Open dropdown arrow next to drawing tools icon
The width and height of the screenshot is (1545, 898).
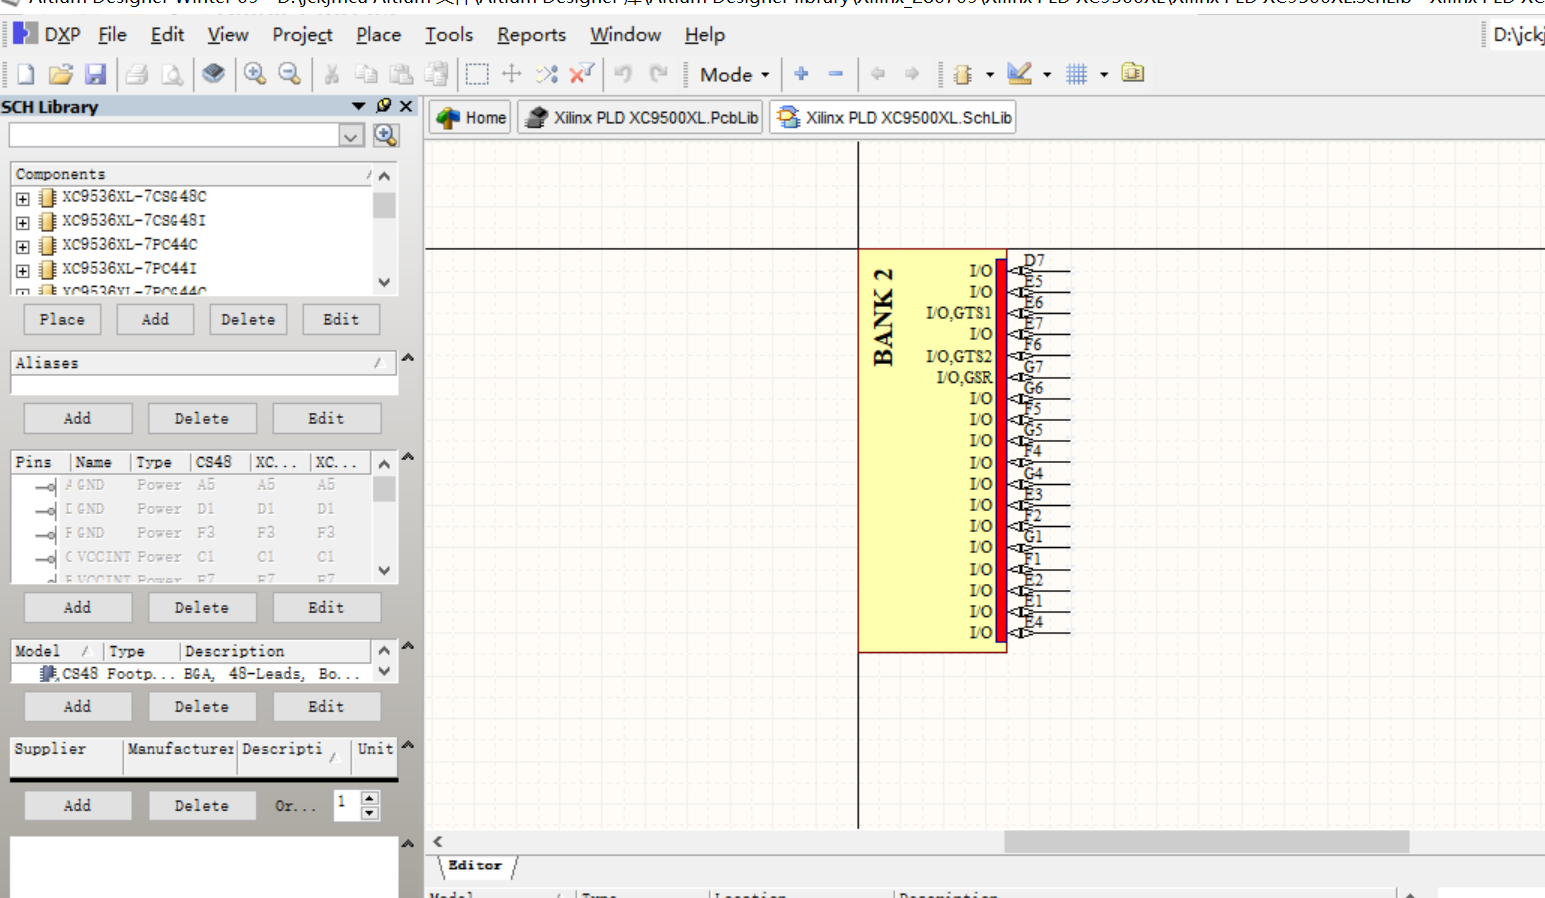tap(1047, 74)
